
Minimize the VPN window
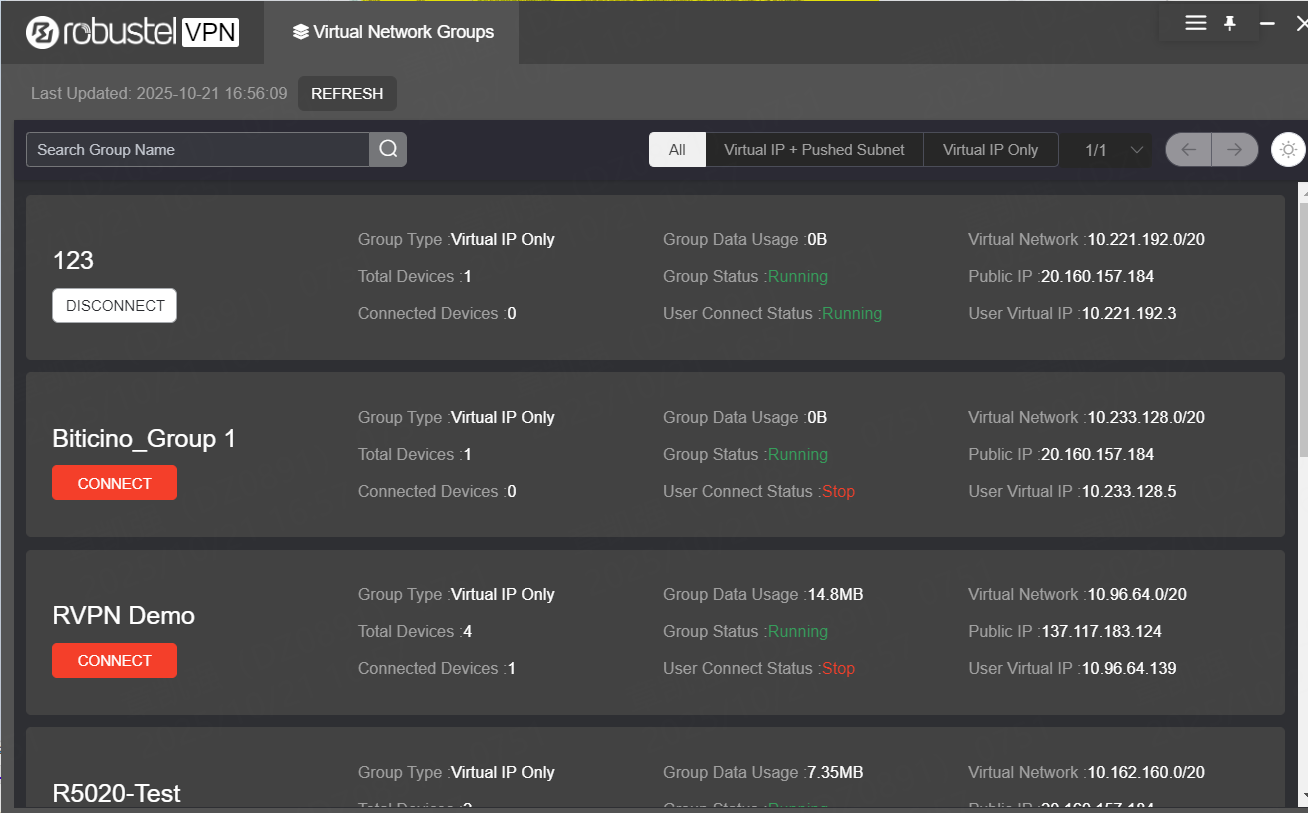point(1267,23)
